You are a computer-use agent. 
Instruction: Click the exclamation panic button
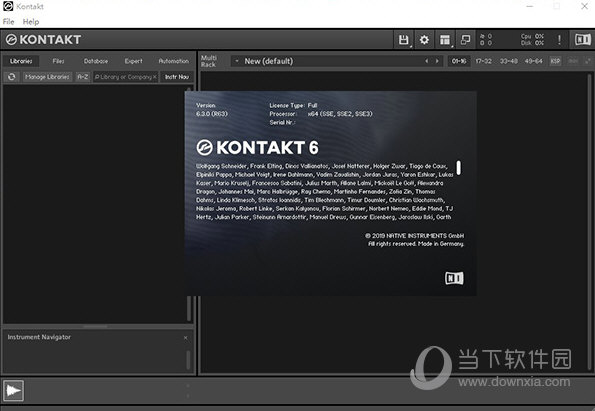(x=559, y=39)
